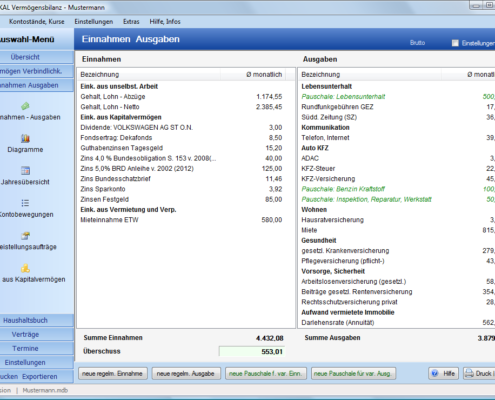Click the Überschuss value field 553,01

point(252,352)
